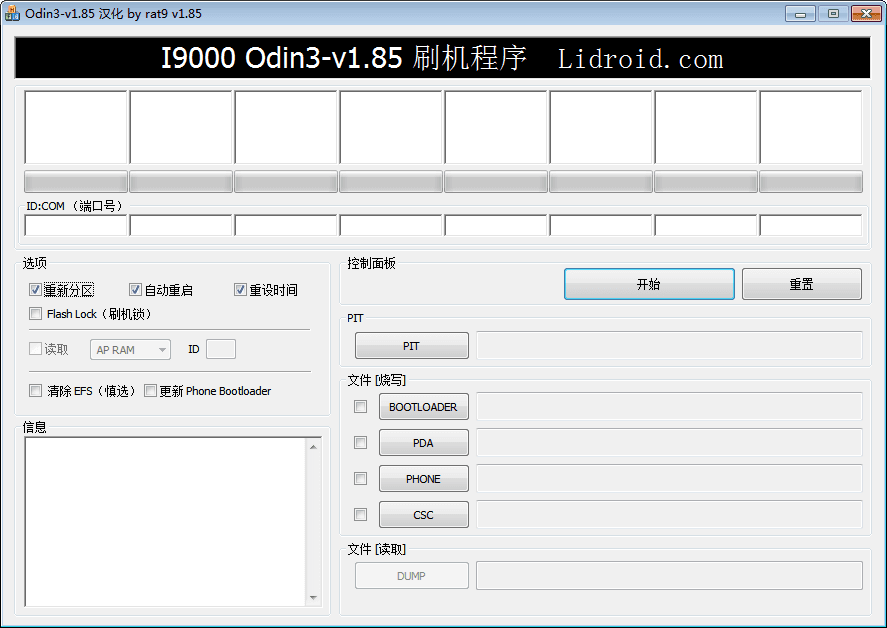The height and width of the screenshot is (628, 887).
Task: Click the ID input field
Action: [221, 350]
